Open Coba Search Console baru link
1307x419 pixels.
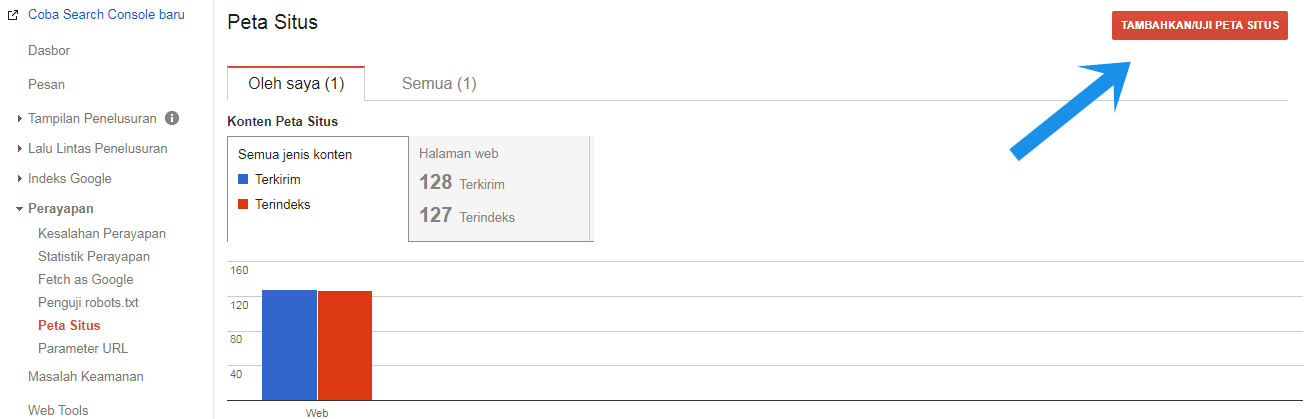(x=106, y=15)
